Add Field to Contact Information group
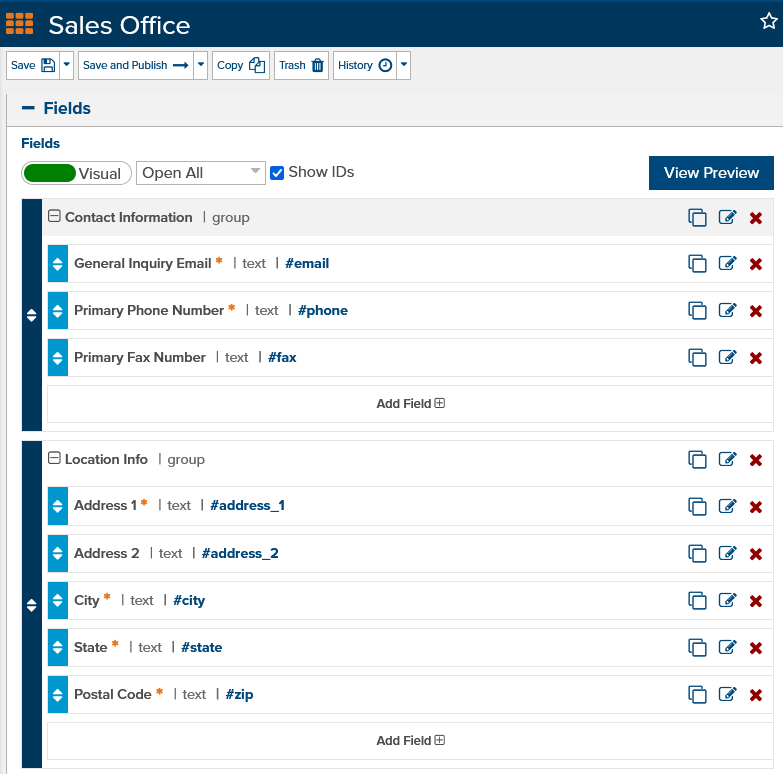Screen dimensions: 783x774 410,403
